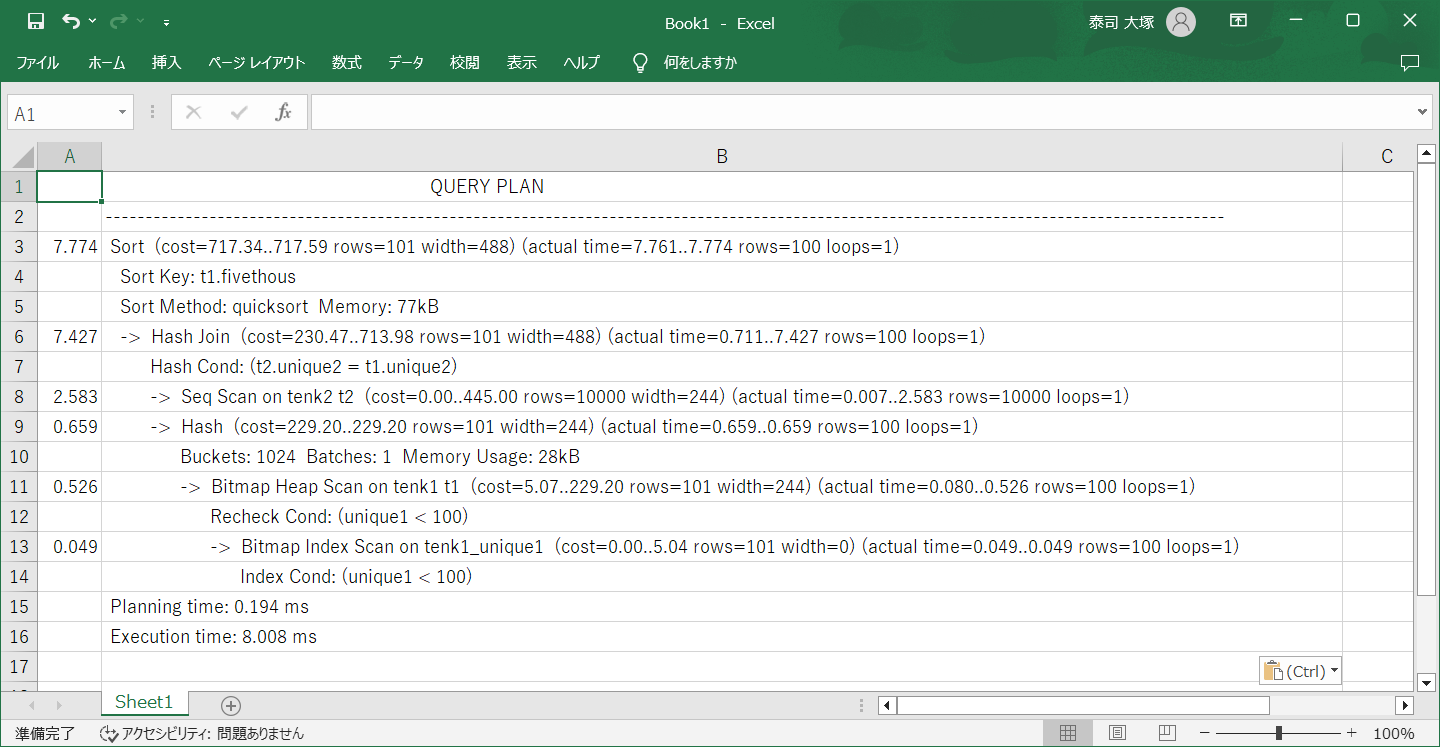Image resolution: width=1440 pixels, height=747 pixels.
Task: Click the Select All corner triangle
Action: pos(19,157)
